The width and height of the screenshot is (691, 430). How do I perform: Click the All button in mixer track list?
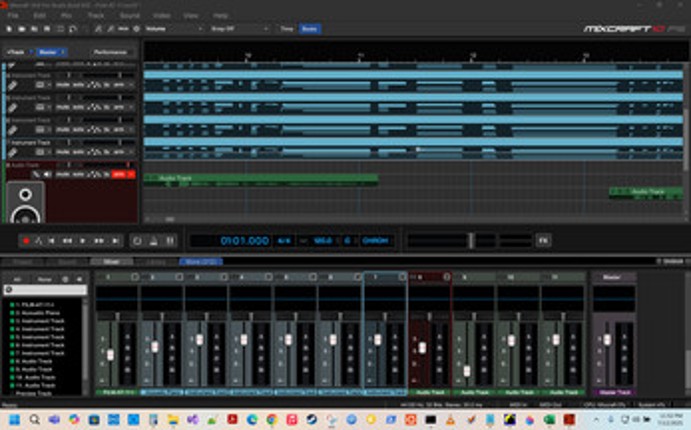[x=17, y=278]
